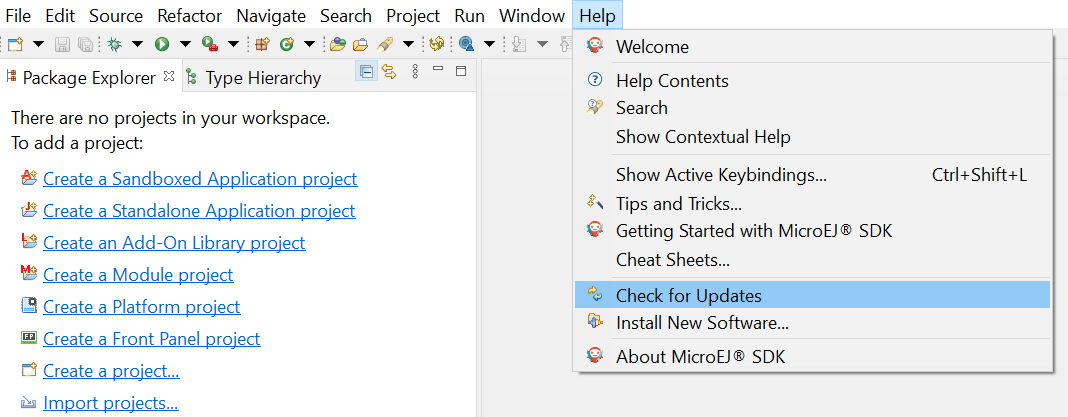Click the New wizard toolbar icon
Screen dimensions: 1068x417
pyautogui.click(x=15, y=44)
